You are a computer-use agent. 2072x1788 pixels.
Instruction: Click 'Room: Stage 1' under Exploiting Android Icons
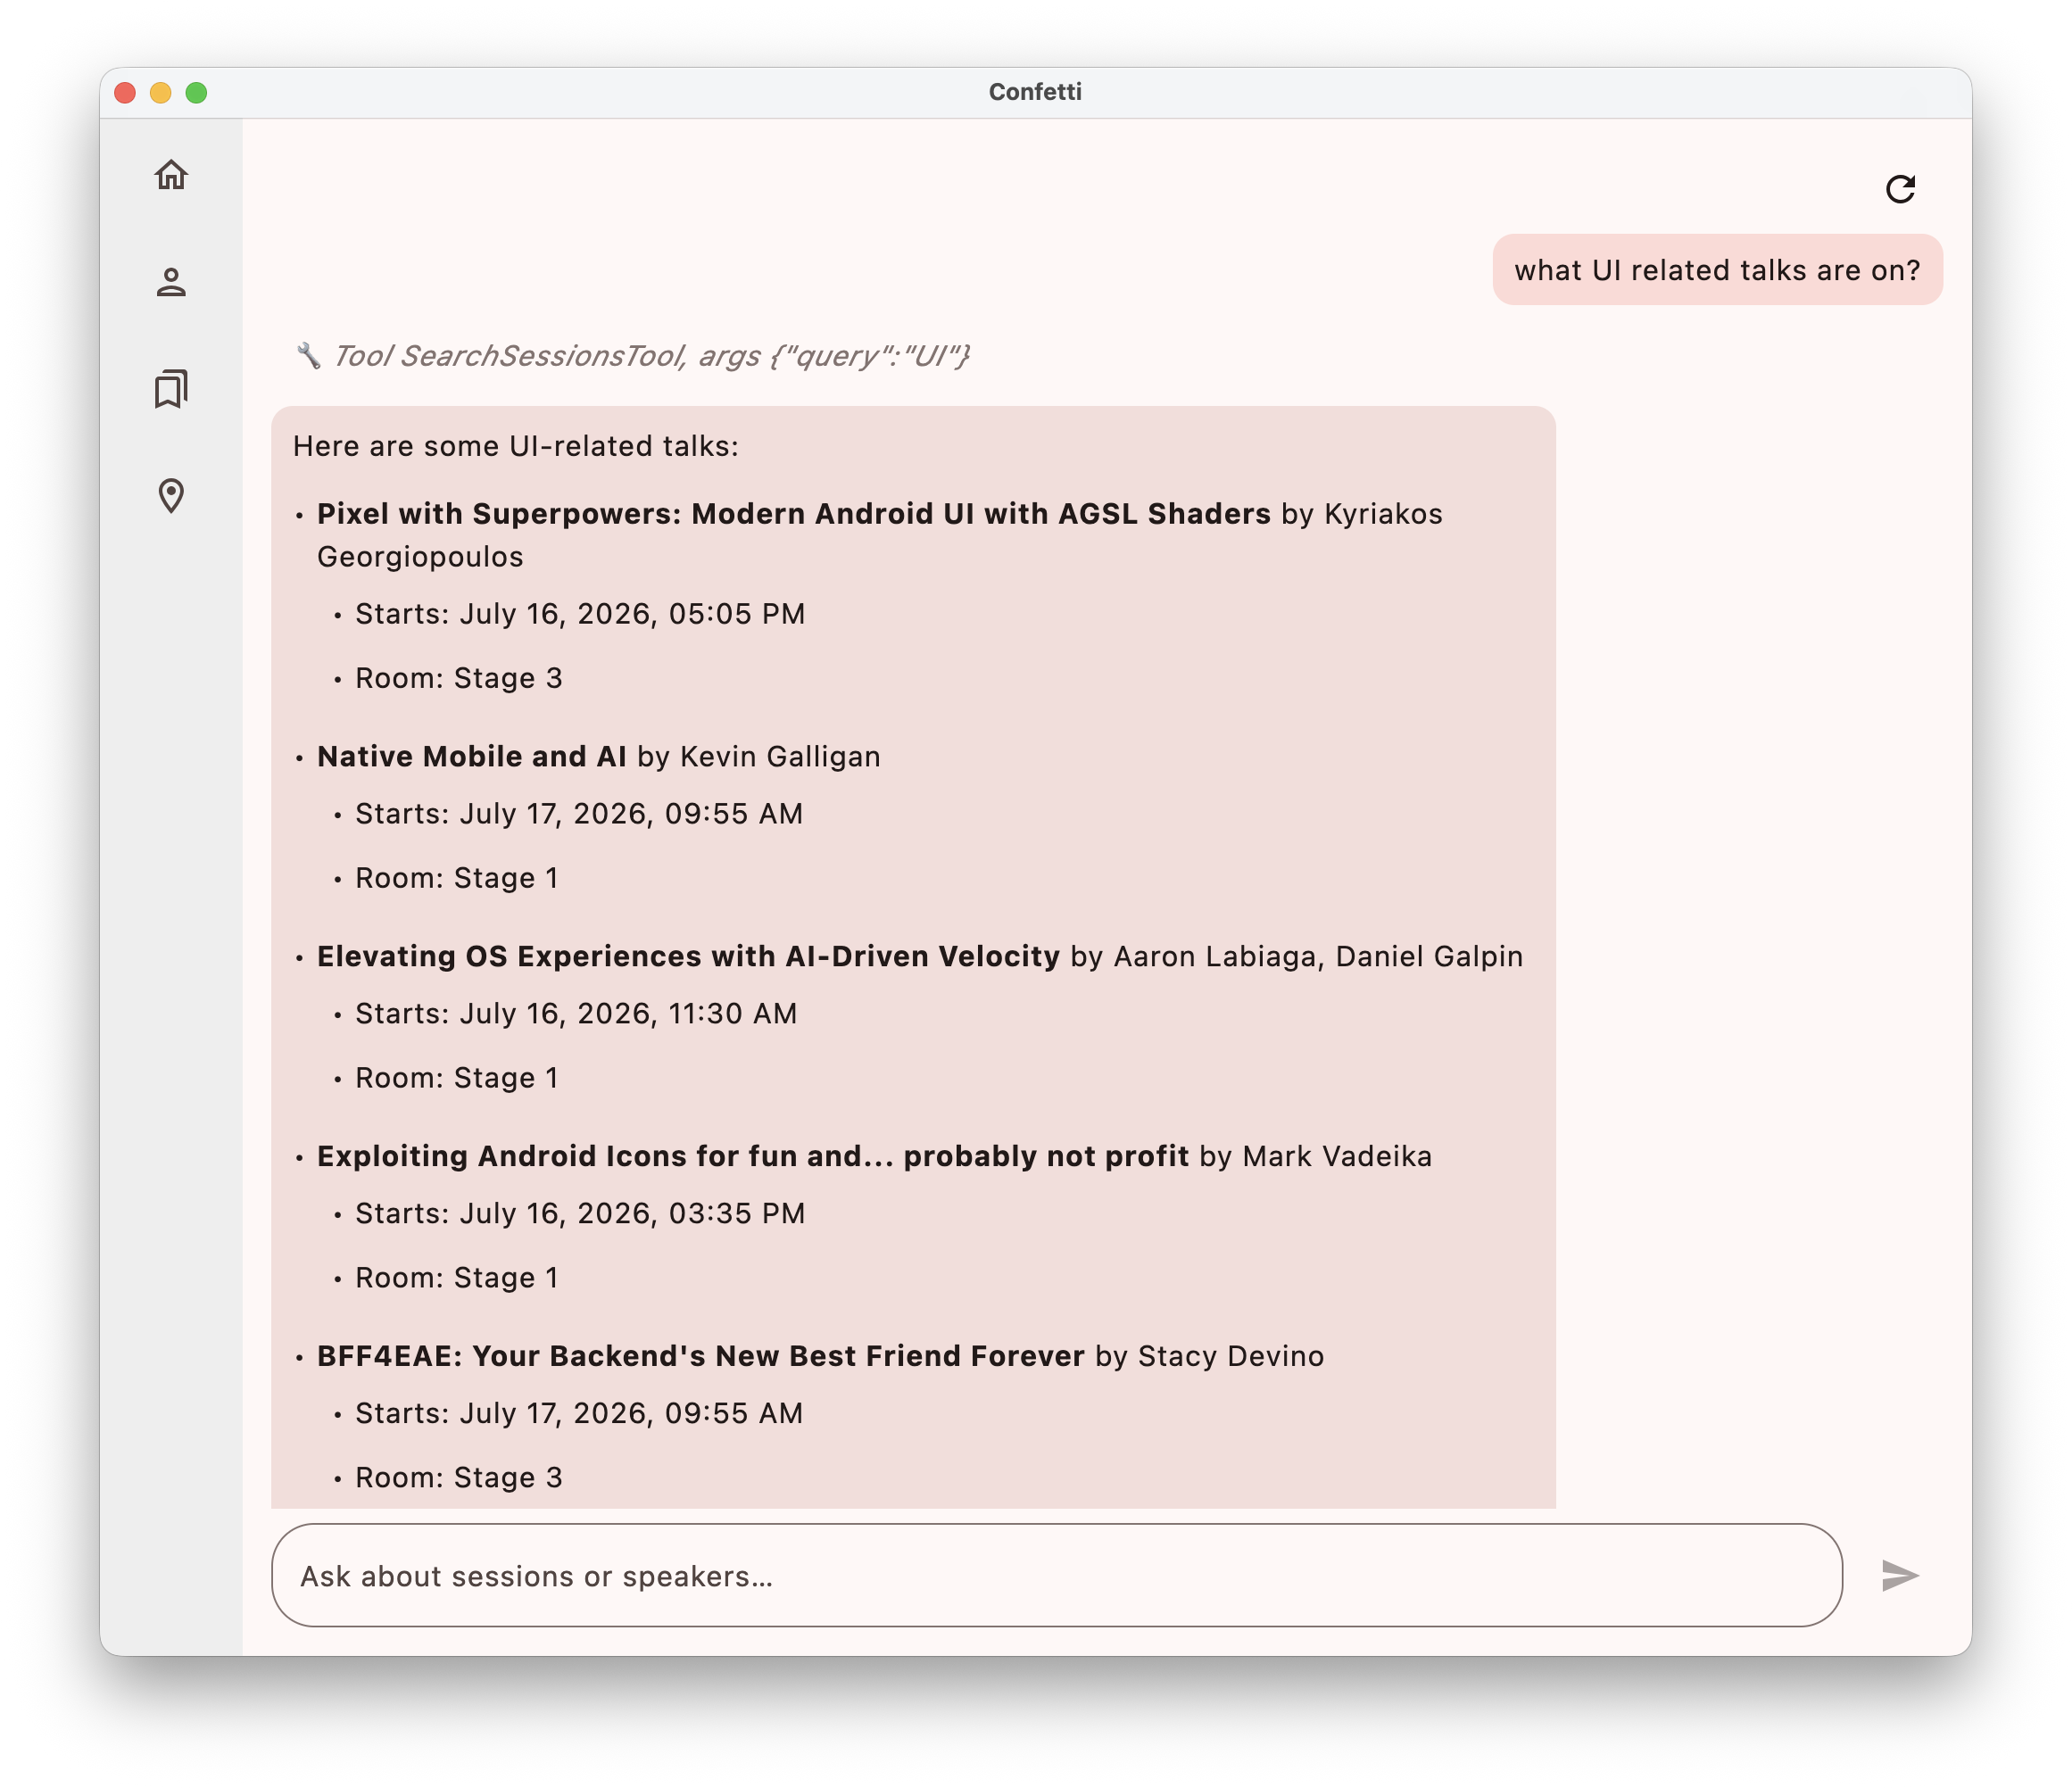(457, 1278)
